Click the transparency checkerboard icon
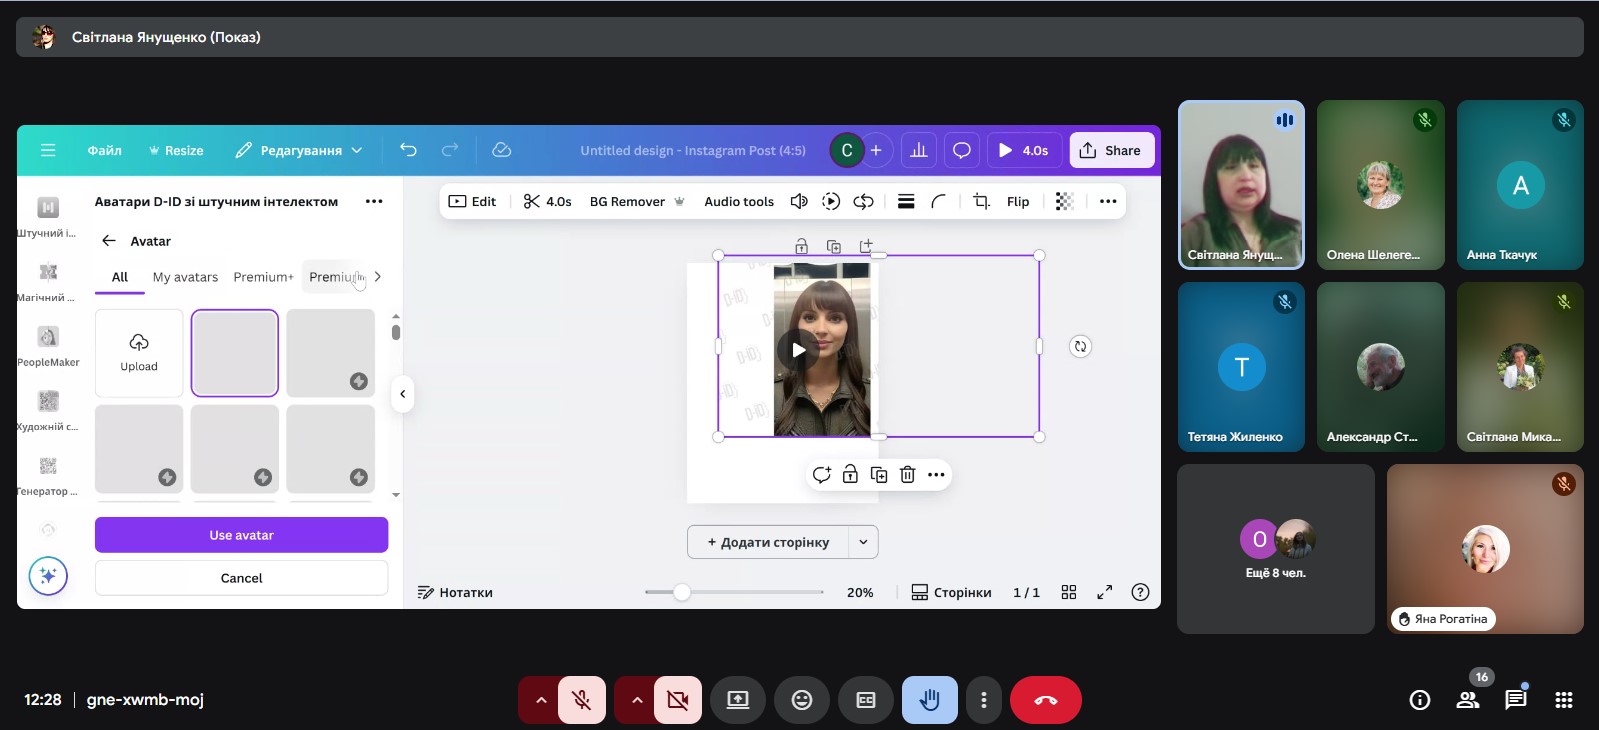The height and width of the screenshot is (730, 1599). 1064,201
